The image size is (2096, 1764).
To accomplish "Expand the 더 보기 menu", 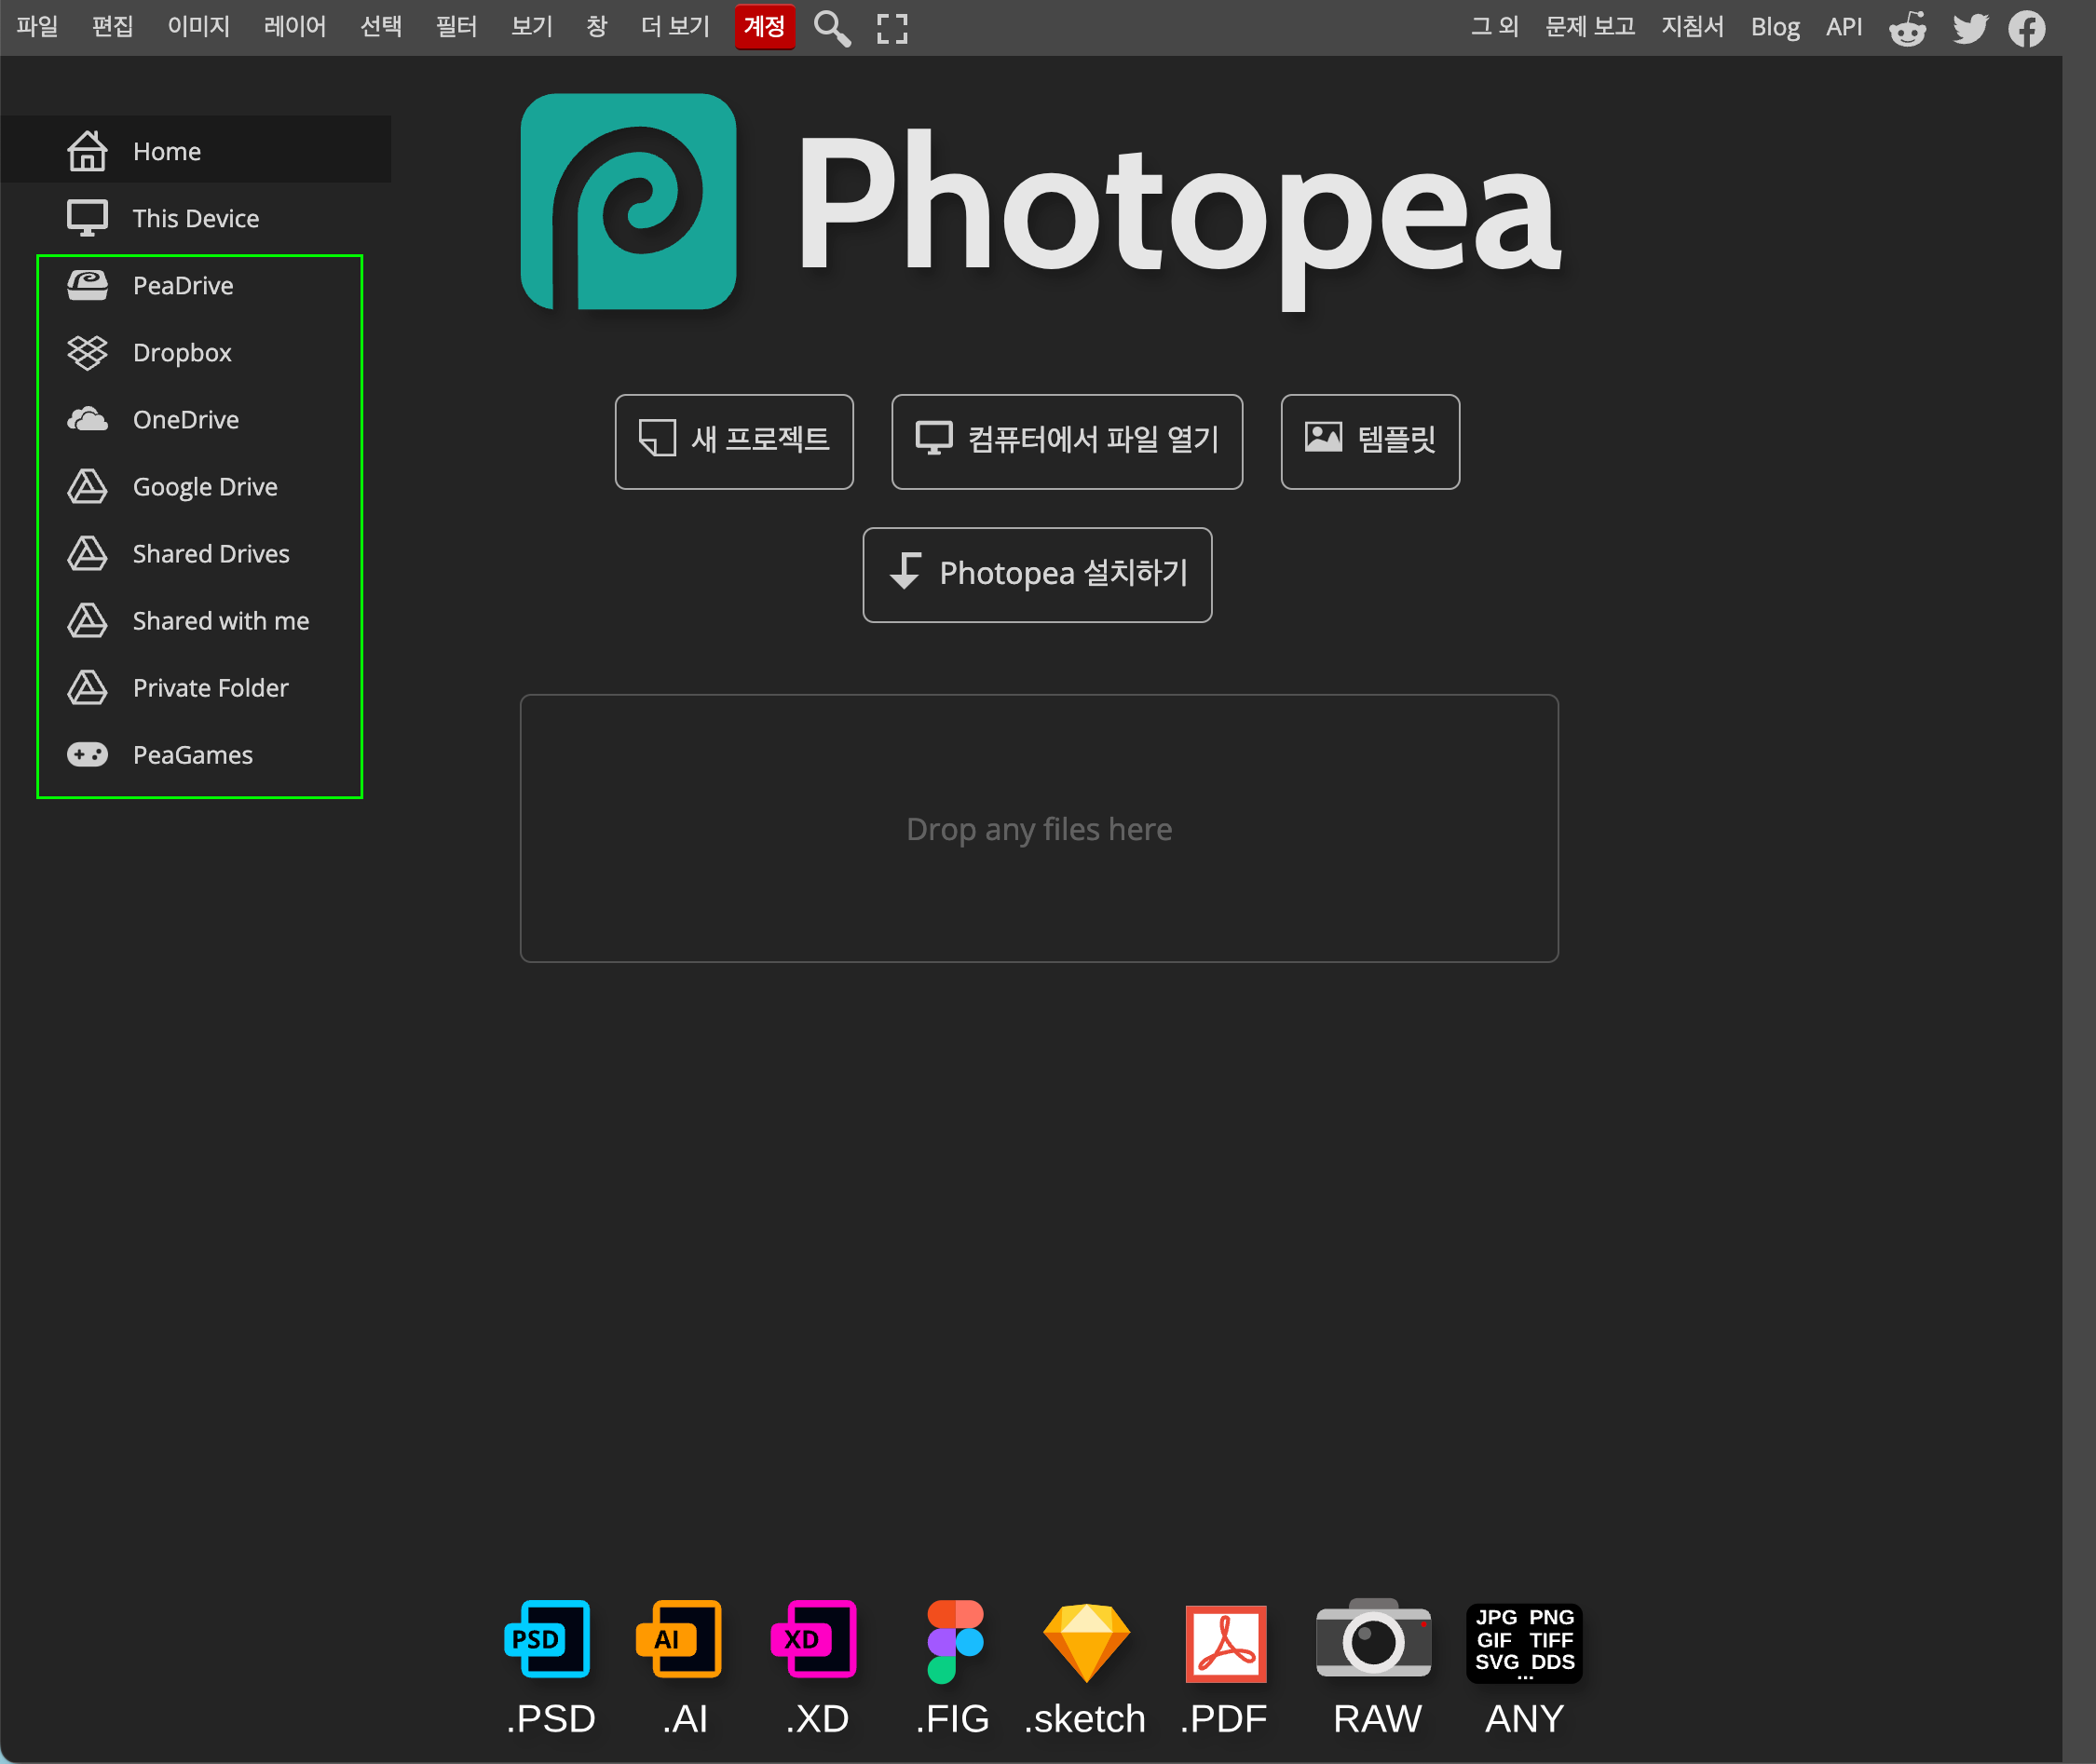I will pos(675,26).
